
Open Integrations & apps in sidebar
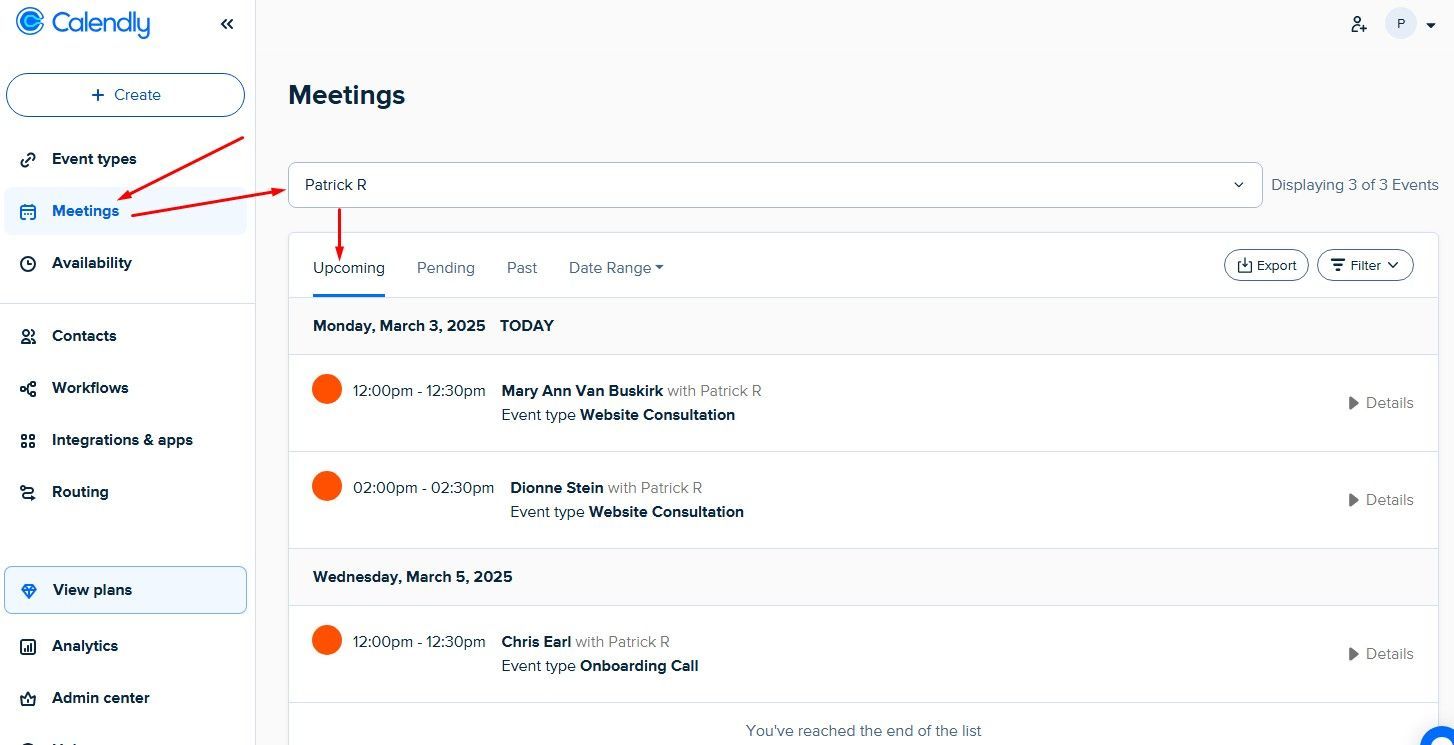tap(125, 440)
